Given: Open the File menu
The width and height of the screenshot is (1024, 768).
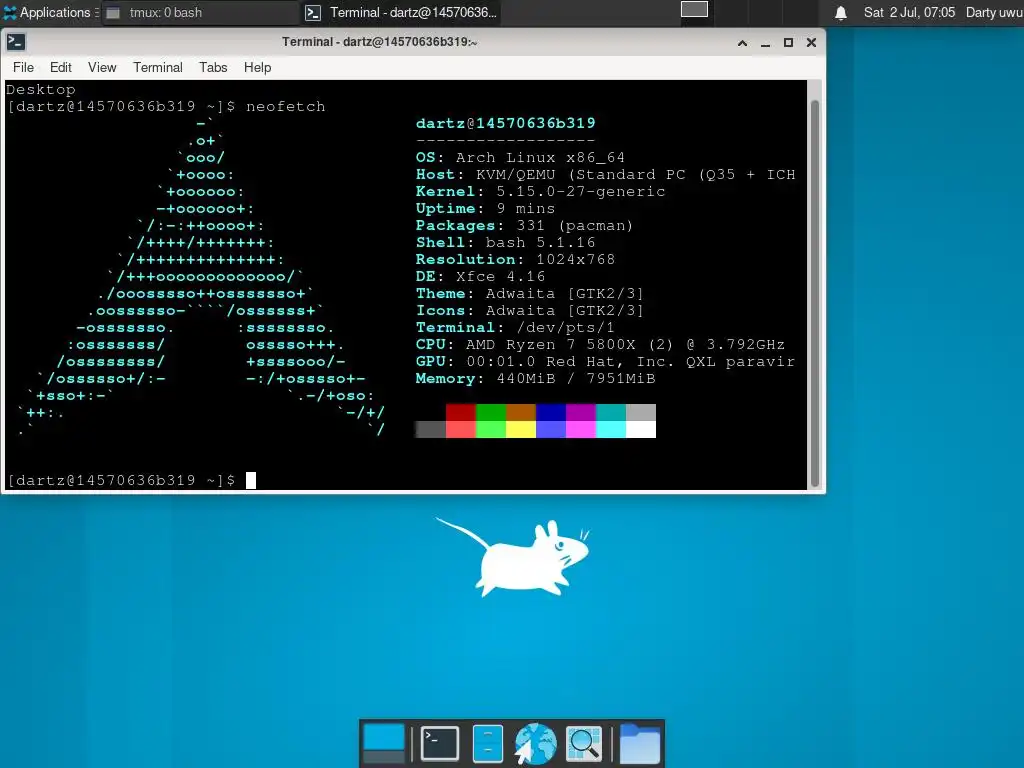Looking at the screenshot, I should pos(24,67).
